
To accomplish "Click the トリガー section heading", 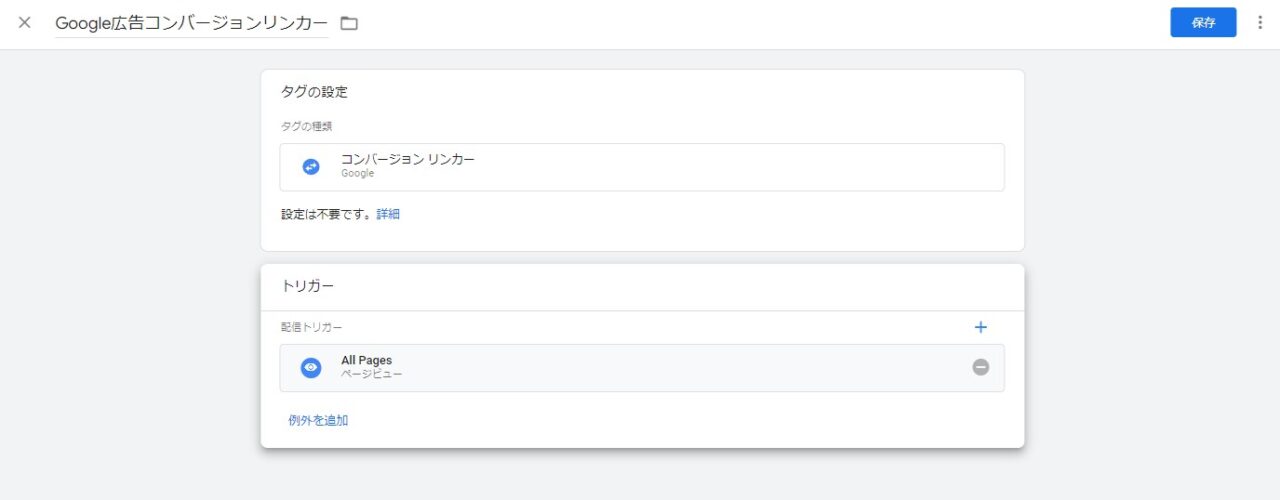I will click(307, 286).
